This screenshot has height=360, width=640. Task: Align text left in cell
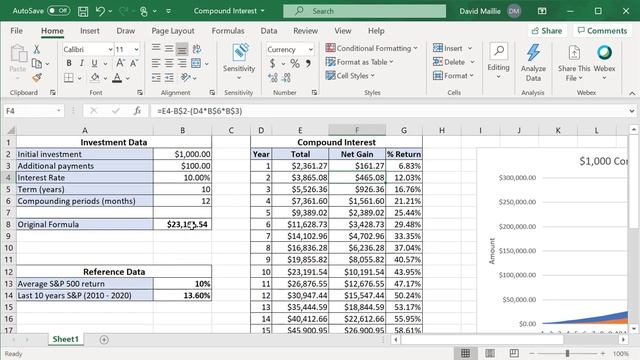click(x=156, y=63)
